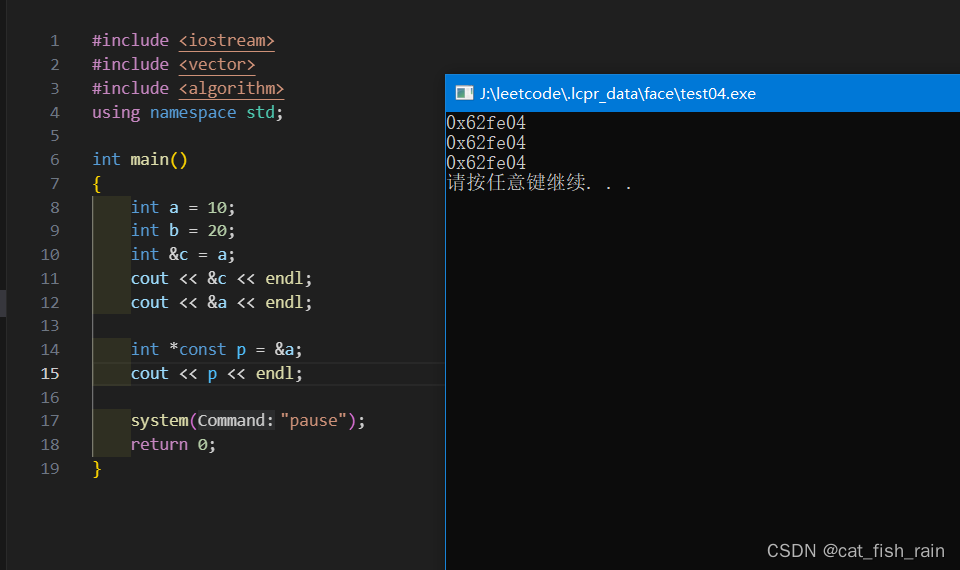This screenshot has height=570, width=960.
Task: Click line number 1 in the gutter
Action: [54, 41]
